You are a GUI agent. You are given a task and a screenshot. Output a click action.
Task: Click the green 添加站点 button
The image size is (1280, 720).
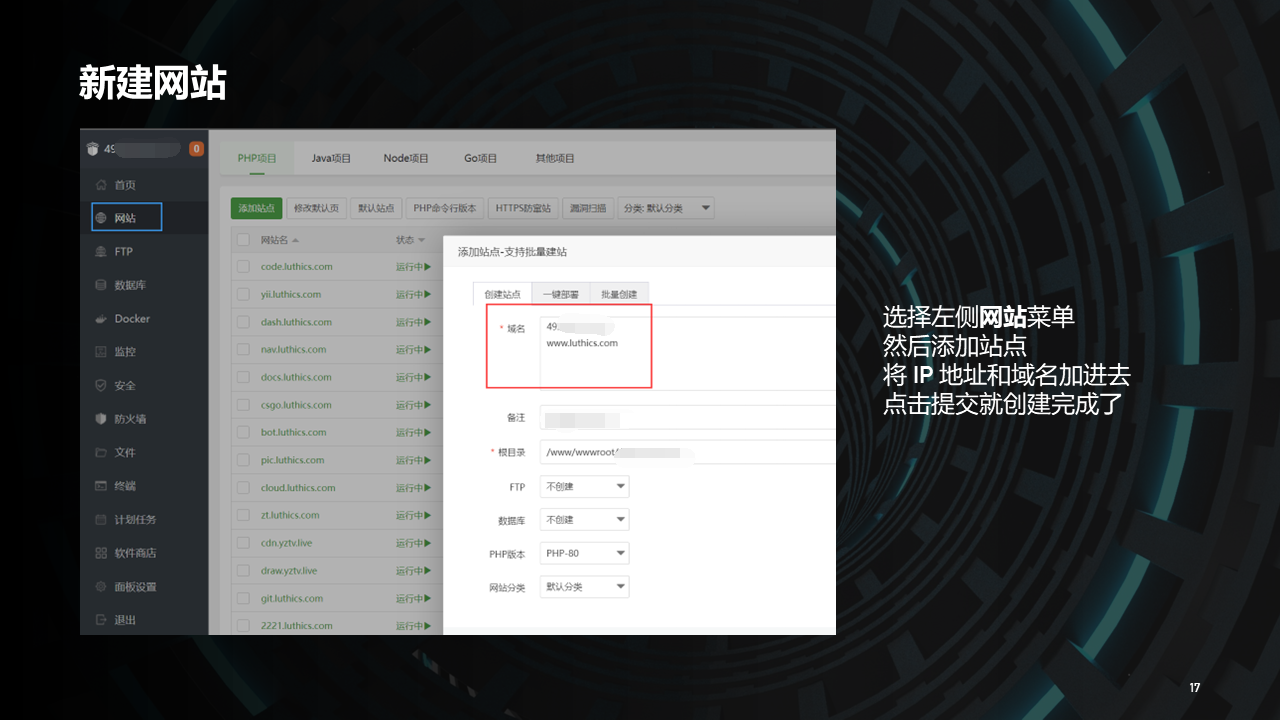coord(257,208)
